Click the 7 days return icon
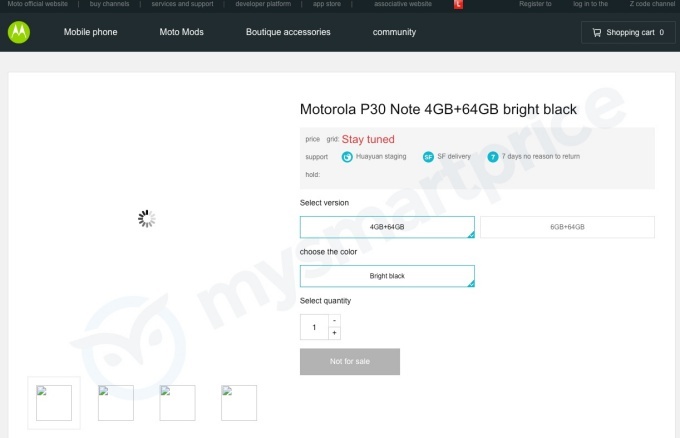This screenshot has height=438, width=680. tap(493, 157)
